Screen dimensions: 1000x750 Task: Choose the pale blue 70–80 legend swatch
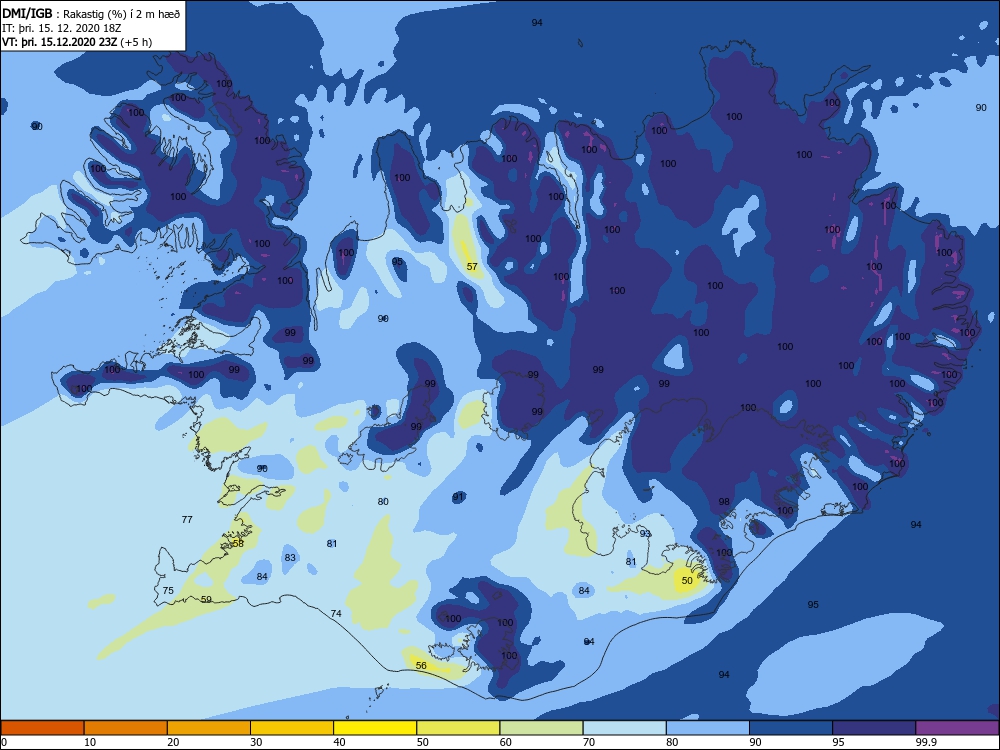(x=624, y=728)
